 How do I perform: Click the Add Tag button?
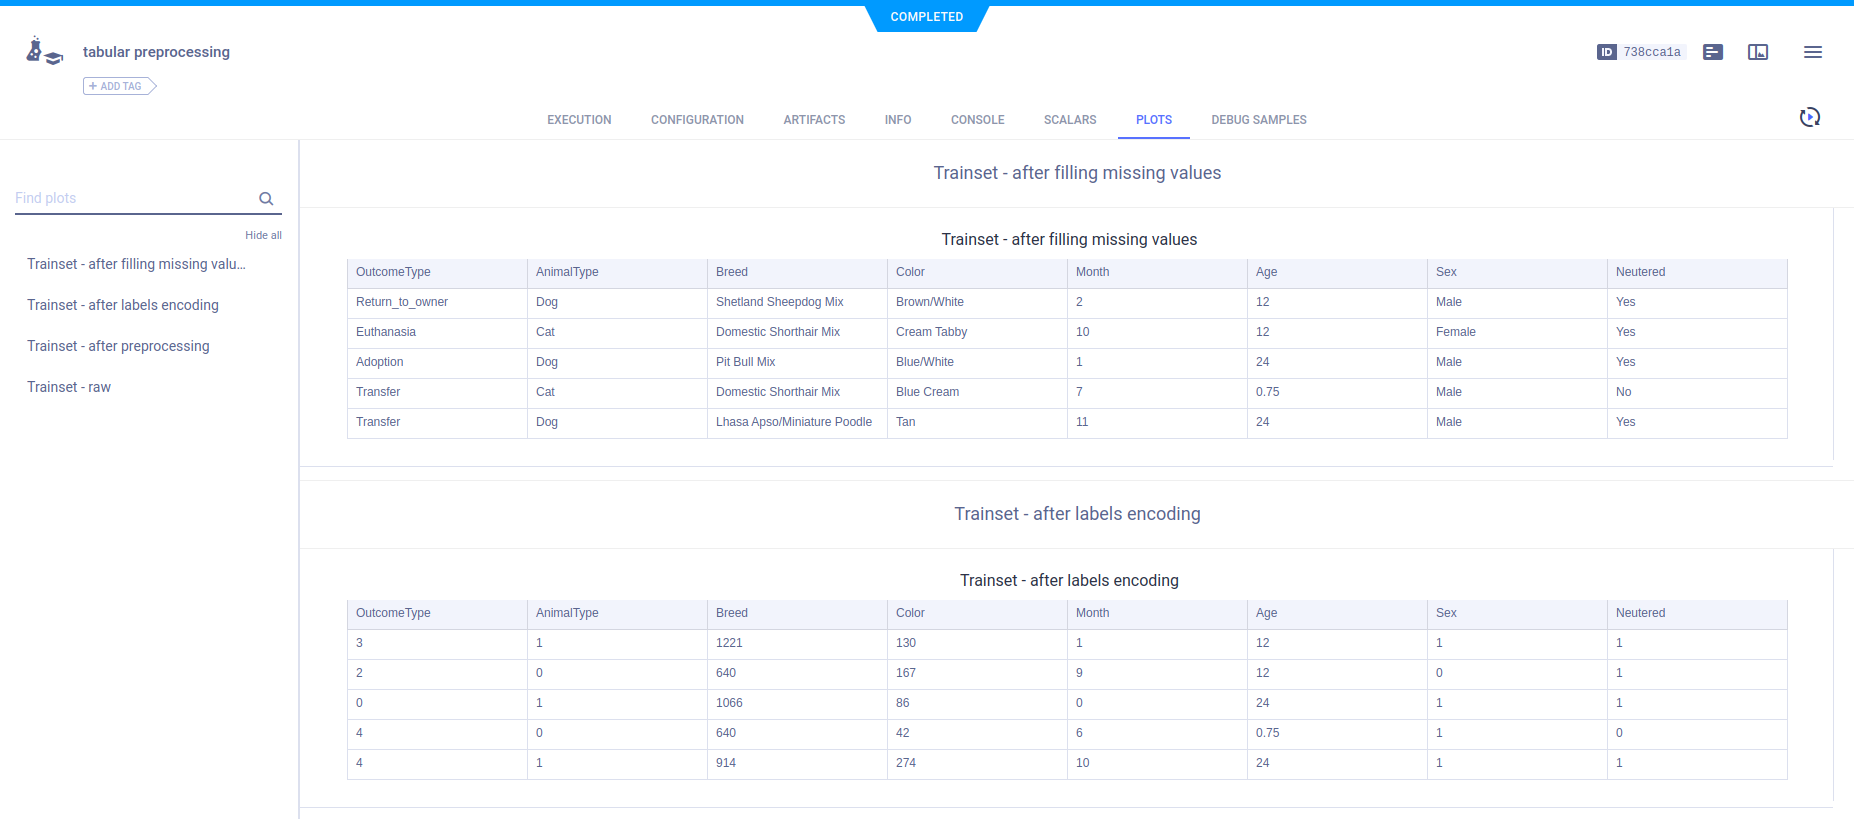119,86
